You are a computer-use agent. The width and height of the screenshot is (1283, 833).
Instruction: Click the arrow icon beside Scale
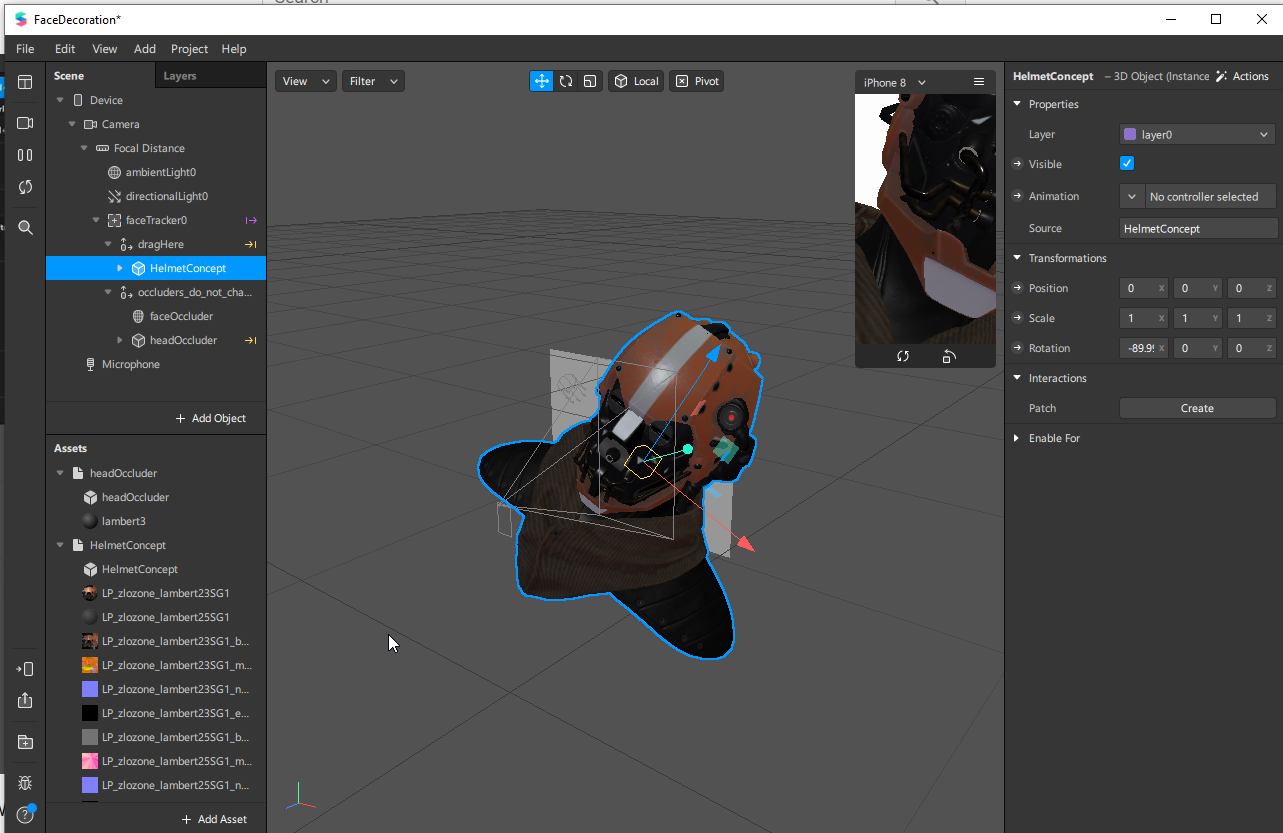tap(1017, 318)
